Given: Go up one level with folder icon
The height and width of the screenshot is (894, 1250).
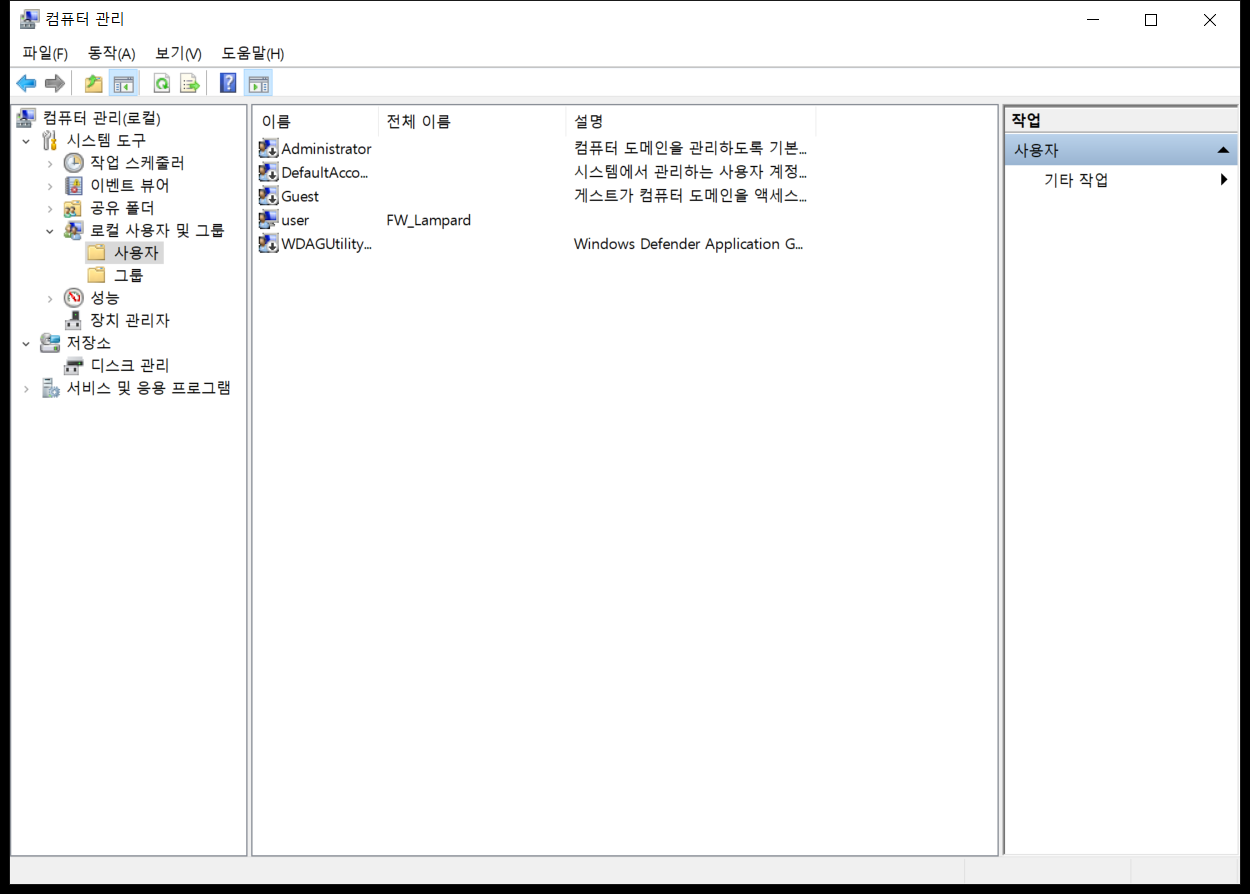Looking at the screenshot, I should pyautogui.click(x=94, y=84).
